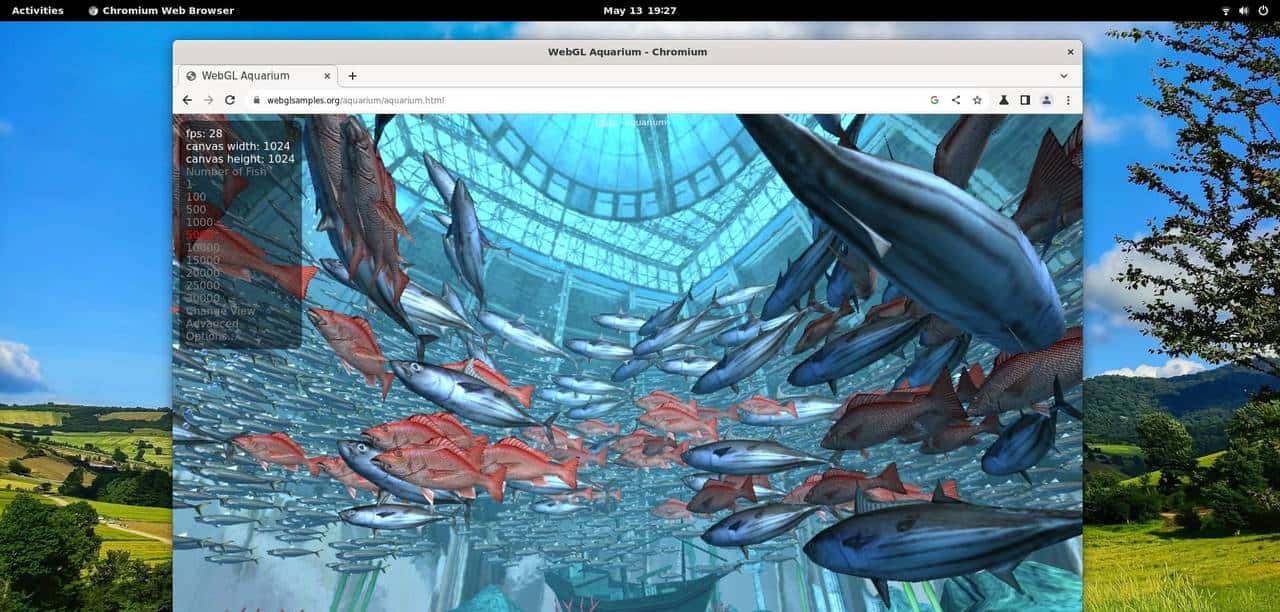Screen dimensions: 1280x612
Task: Set number of fish to 1000
Action: tap(200, 222)
